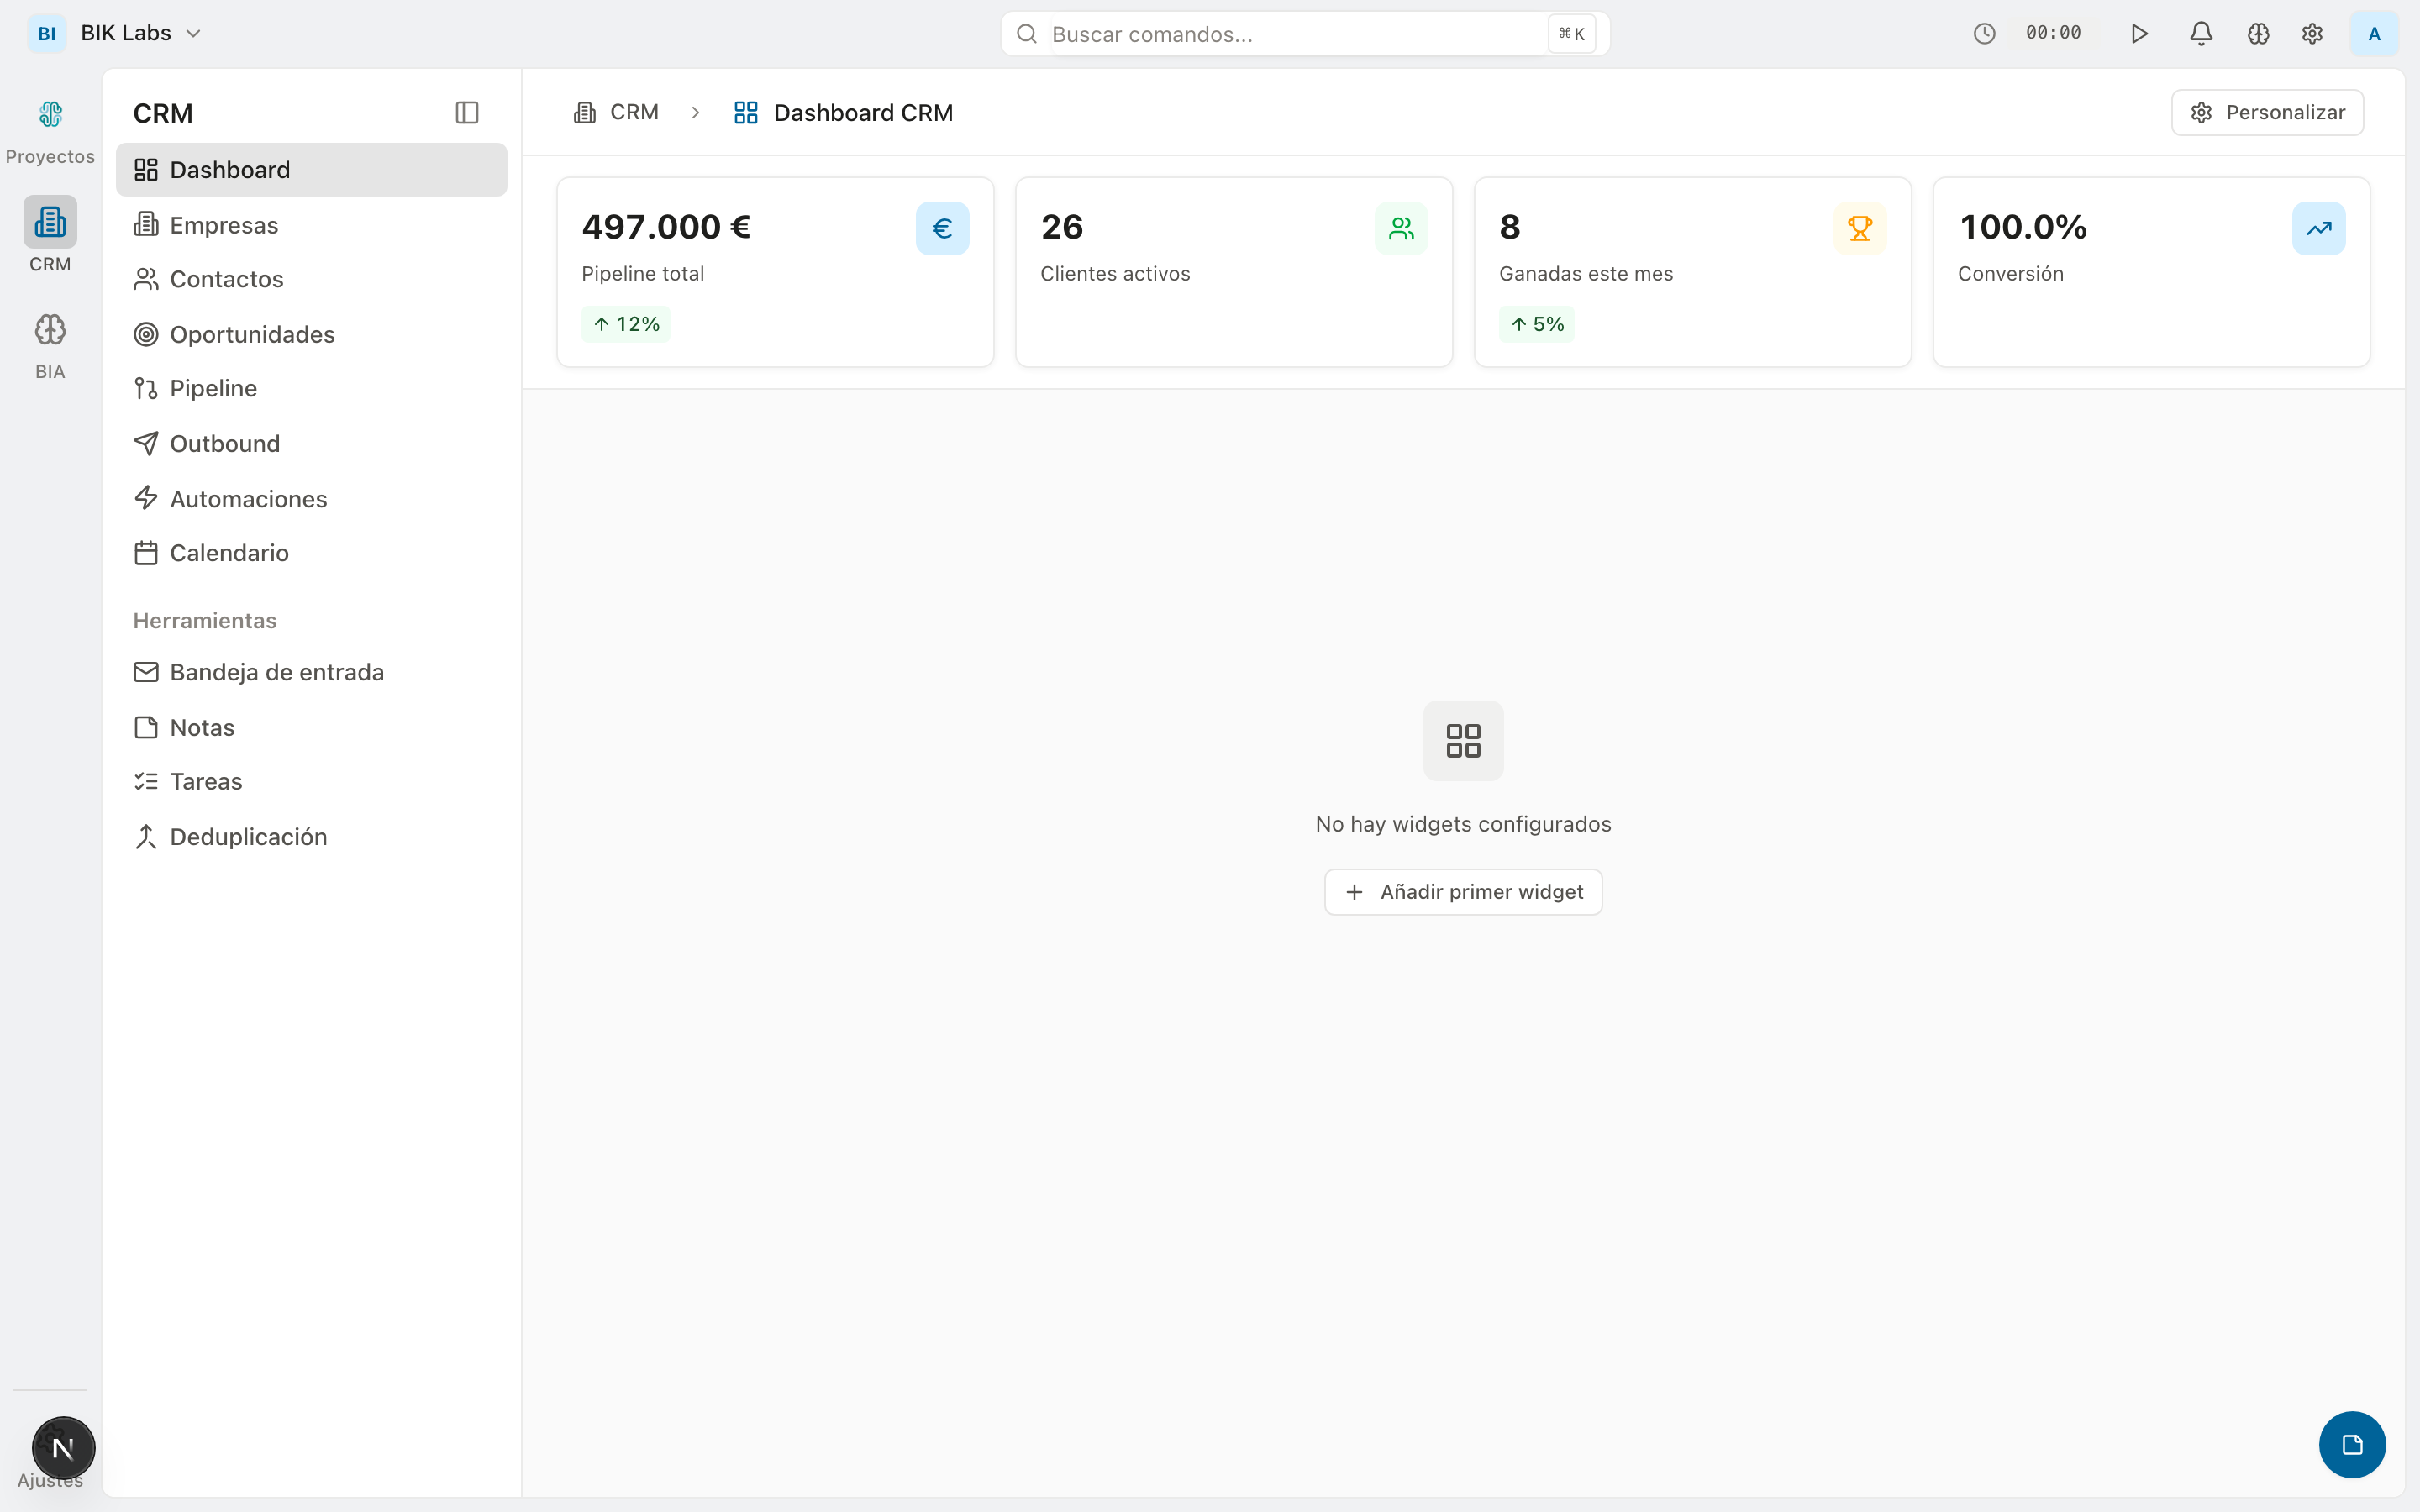
Task: Open Bandeja de entrada under Herramientas
Action: pos(276,672)
